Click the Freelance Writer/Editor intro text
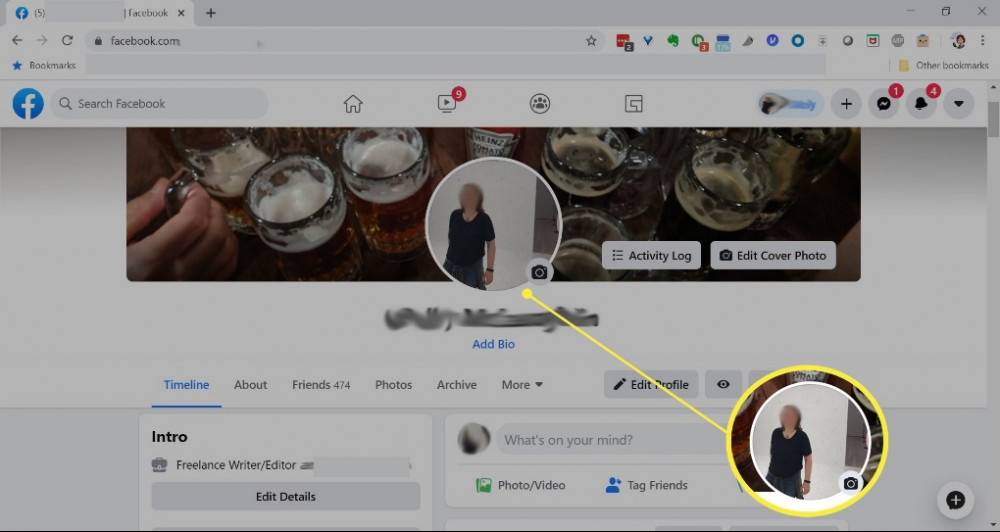Viewport: 1000px width, 532px height. pos(236,465)
